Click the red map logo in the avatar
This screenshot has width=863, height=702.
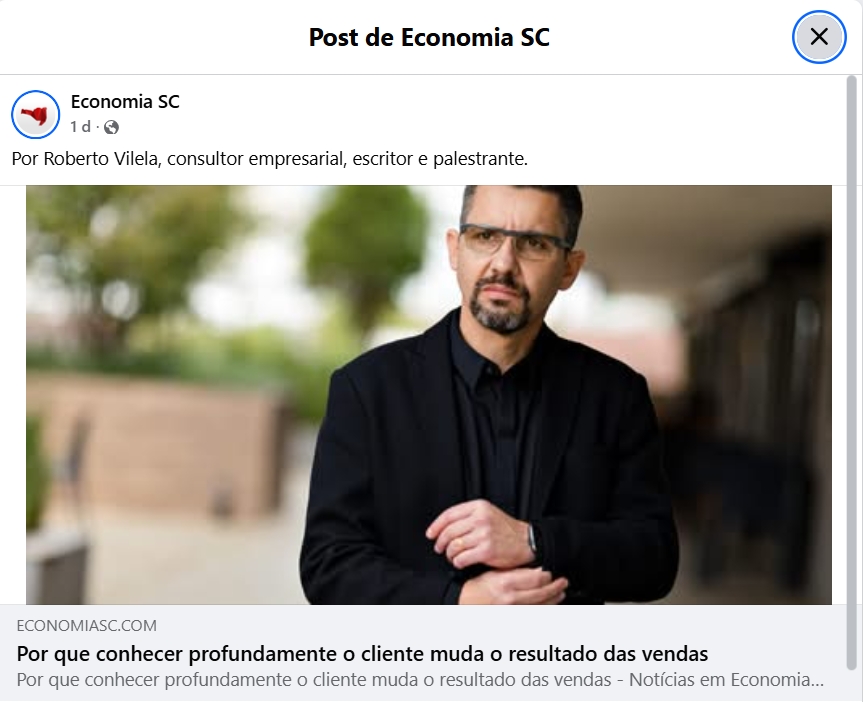click(x=35, y=116)
